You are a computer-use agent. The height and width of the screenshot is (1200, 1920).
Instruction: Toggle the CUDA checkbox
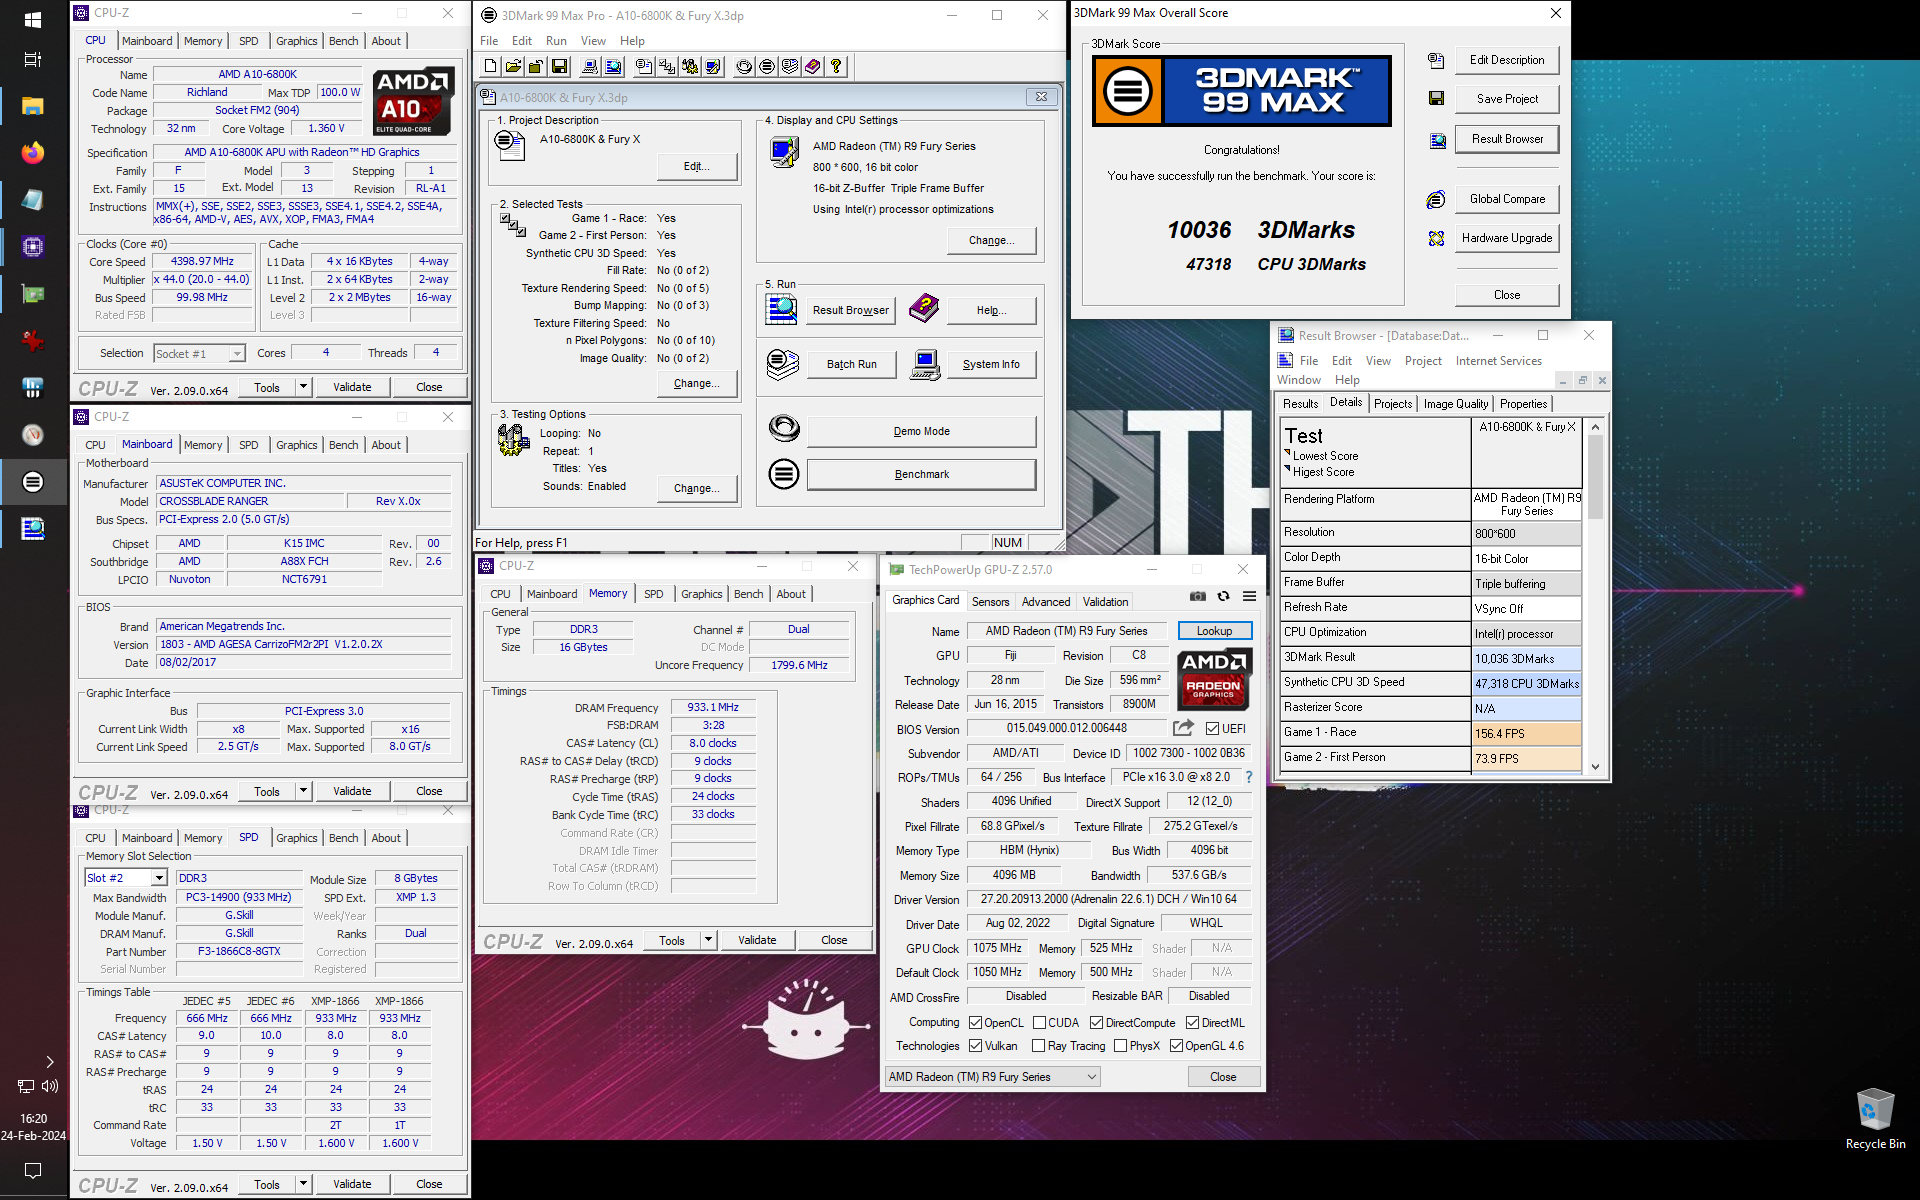coord(1039,1022)
